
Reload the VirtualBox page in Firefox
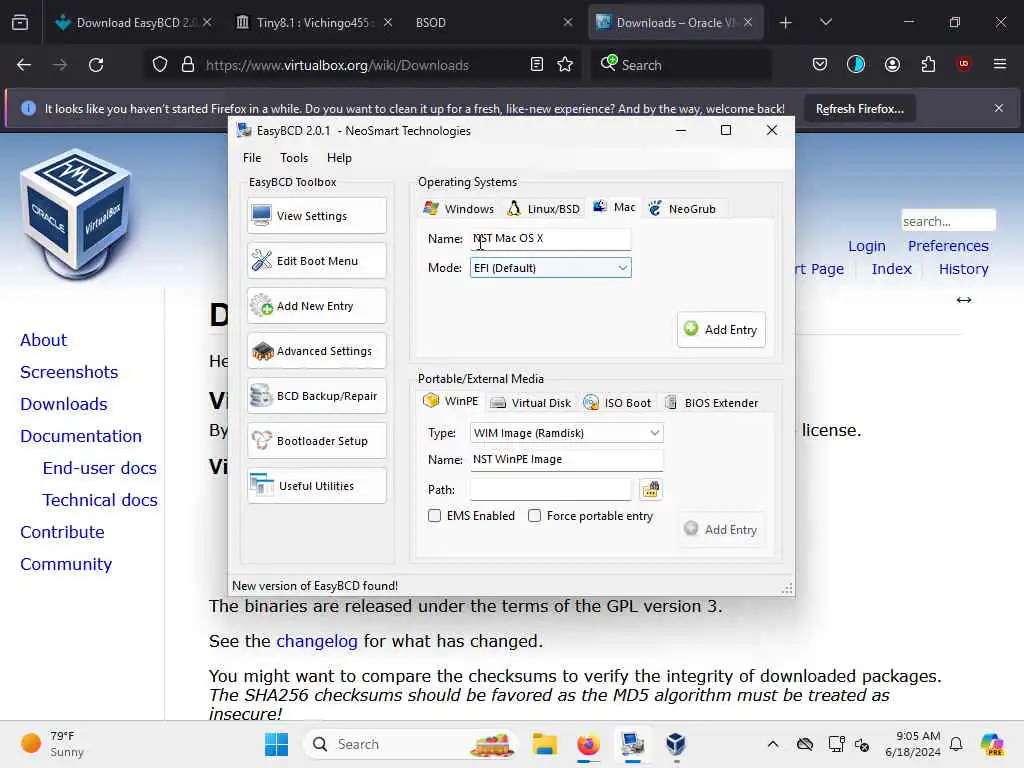pyautogui.click(x=96, y=65)
